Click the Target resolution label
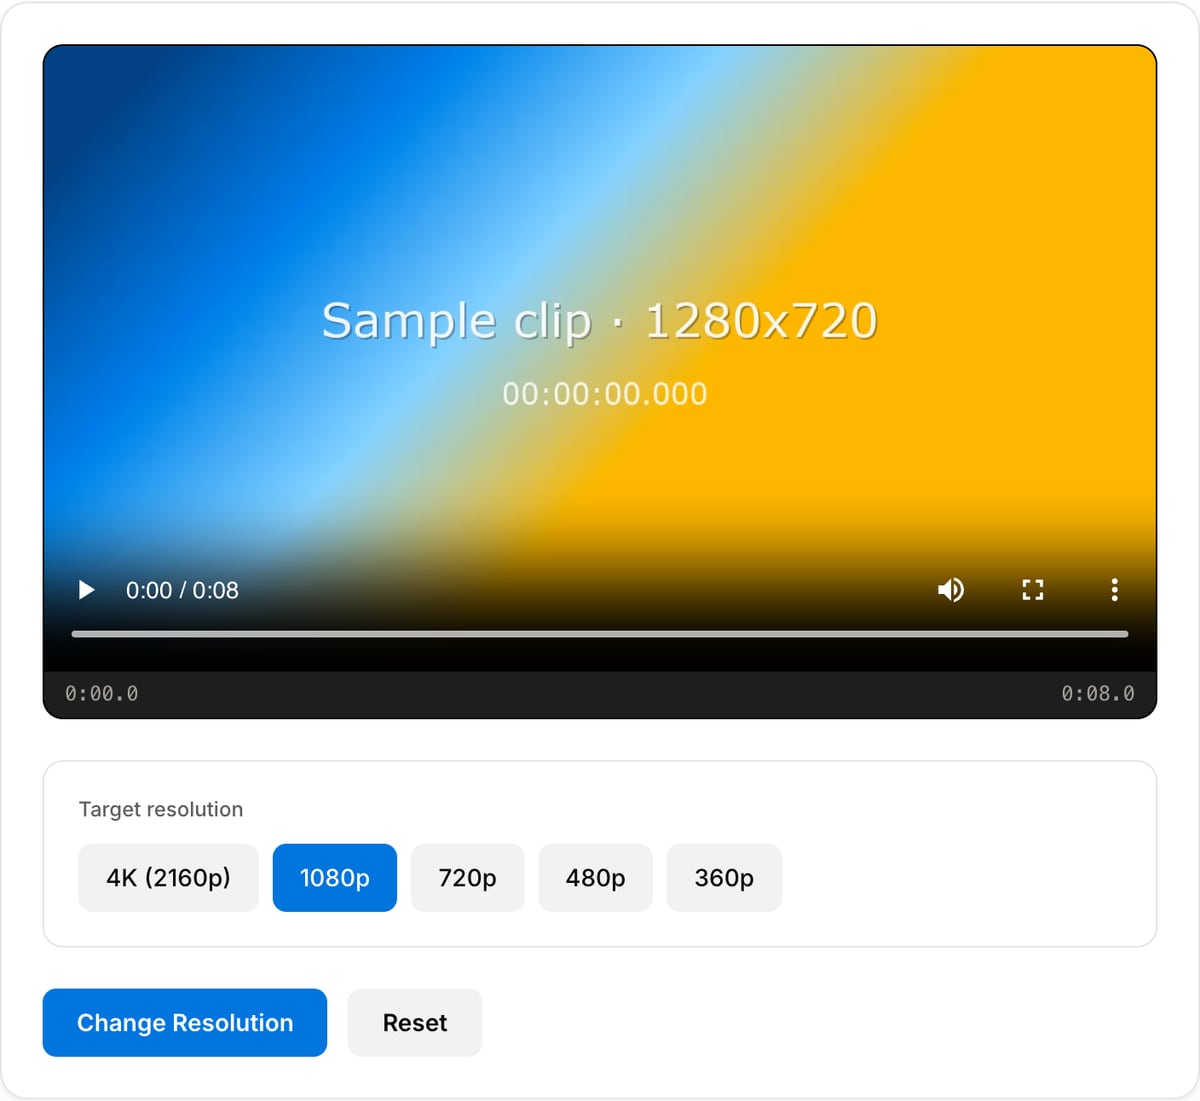This screenshot has width=1200, height=1101. click(x=161, y=809)
